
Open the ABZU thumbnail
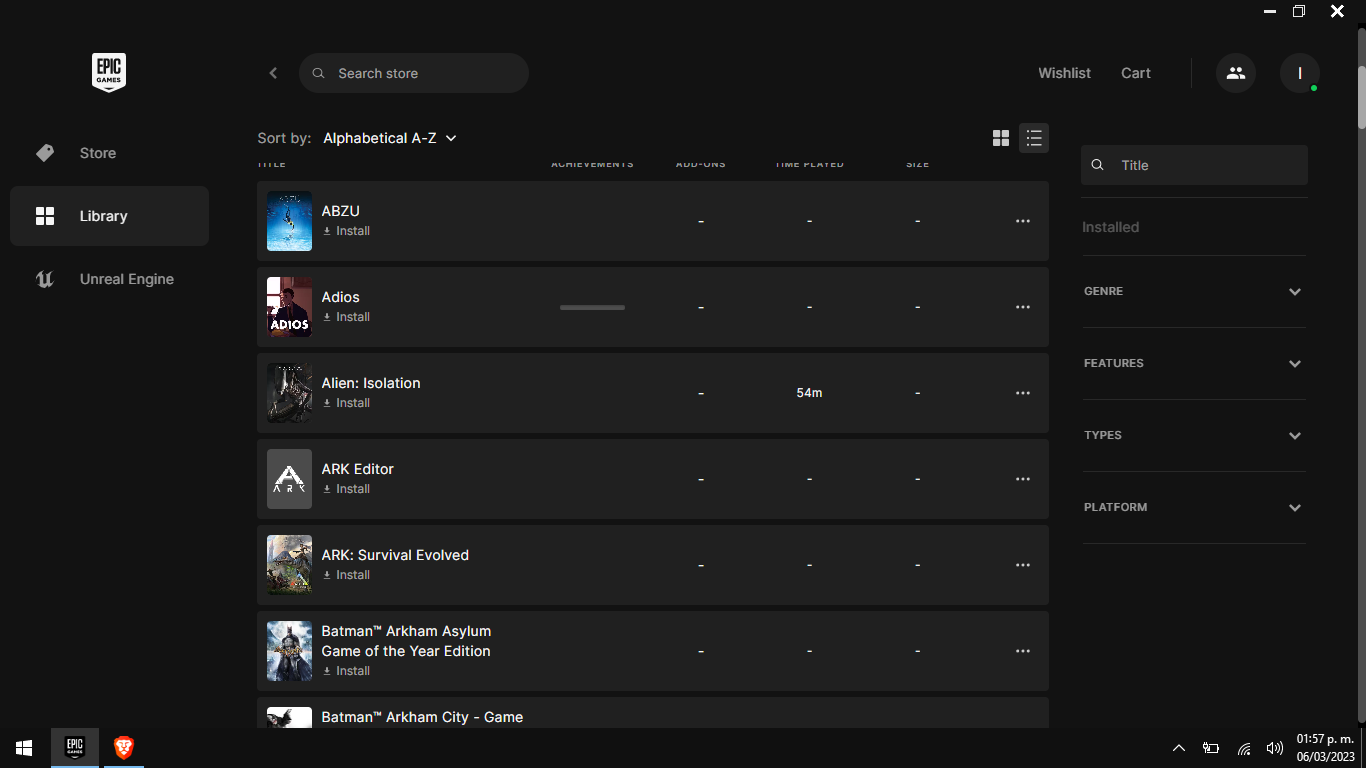[289, 221]
